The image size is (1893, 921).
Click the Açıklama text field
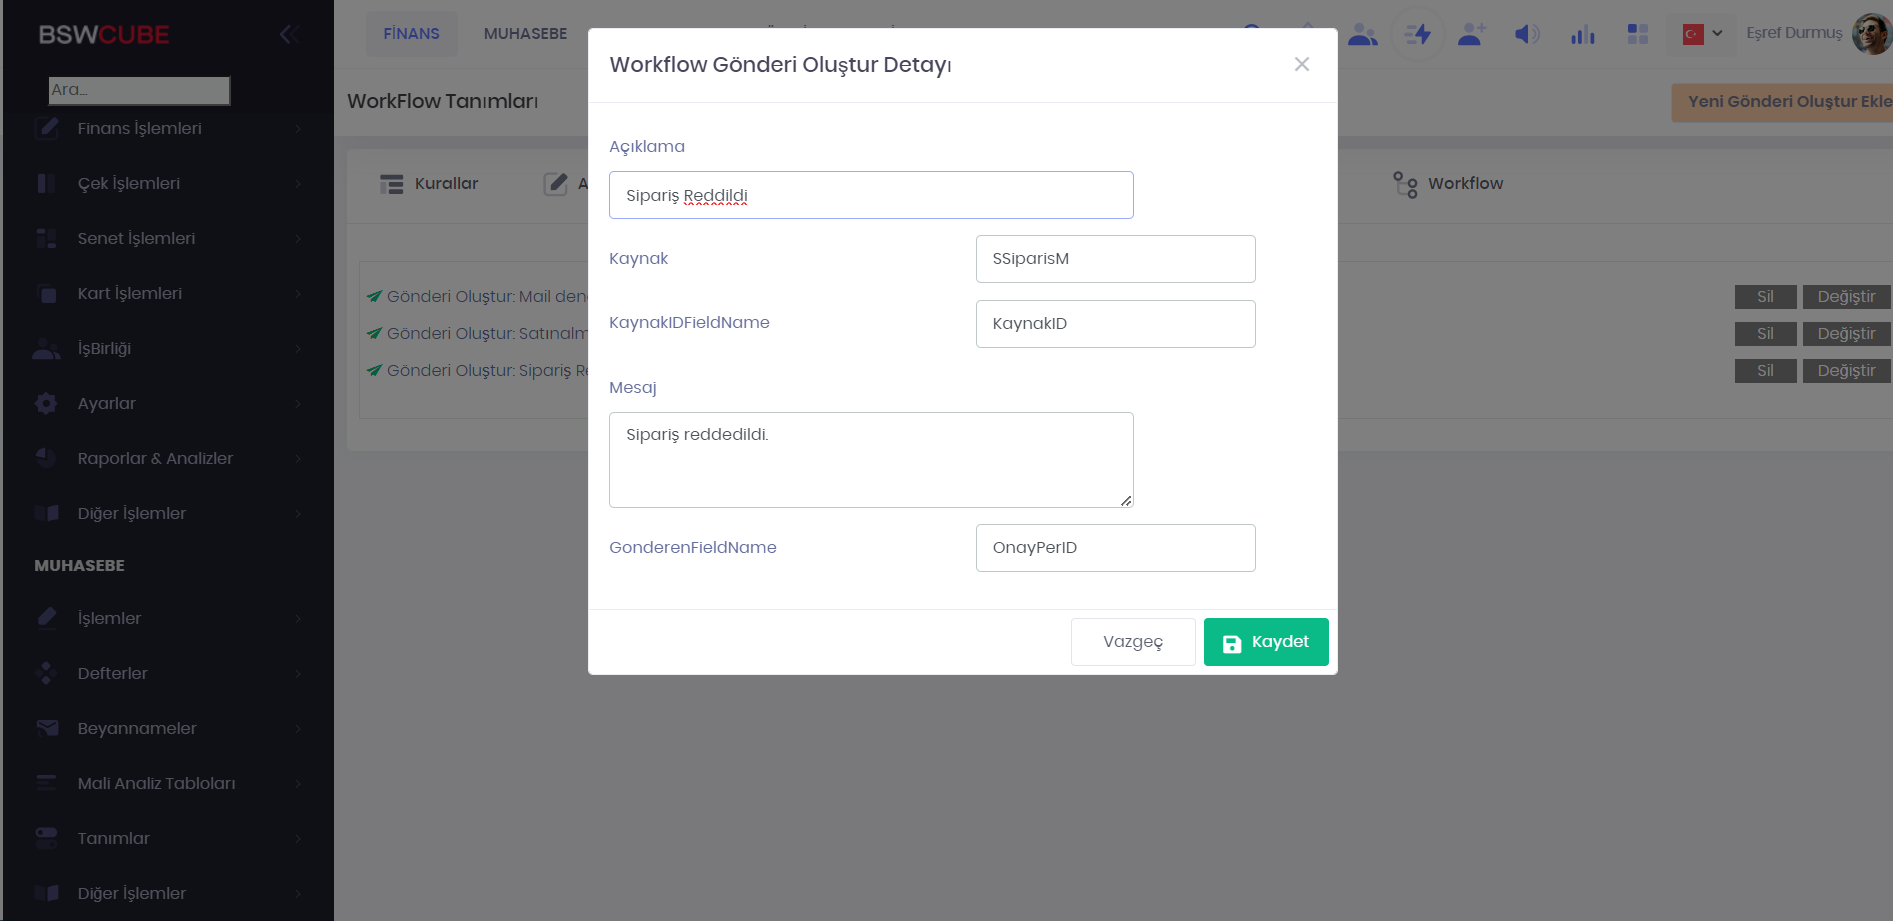(870, 195)
